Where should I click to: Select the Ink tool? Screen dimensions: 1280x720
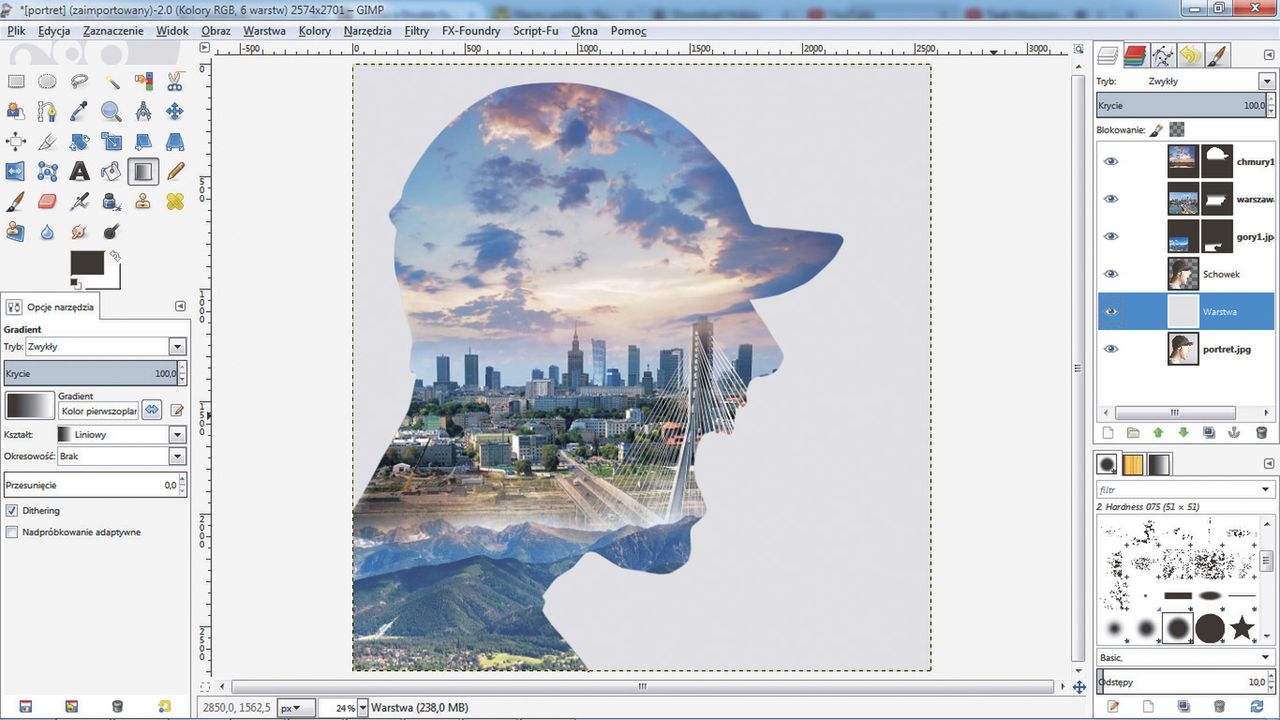click(111, 202)
